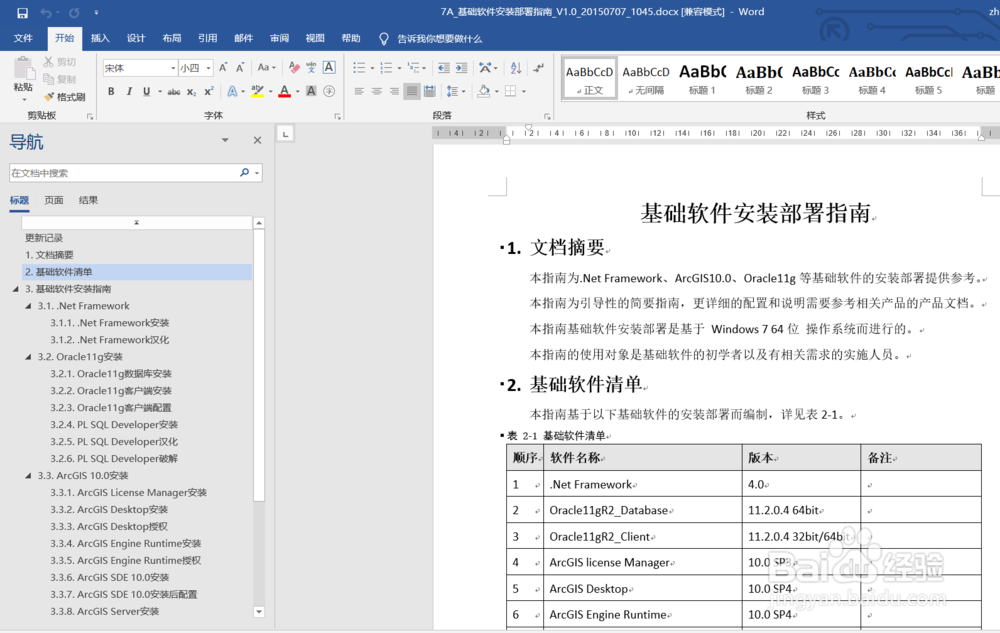Apply the yellow text highlight color
This screenshot has width=1000, height=633.
tap(257, 92)
